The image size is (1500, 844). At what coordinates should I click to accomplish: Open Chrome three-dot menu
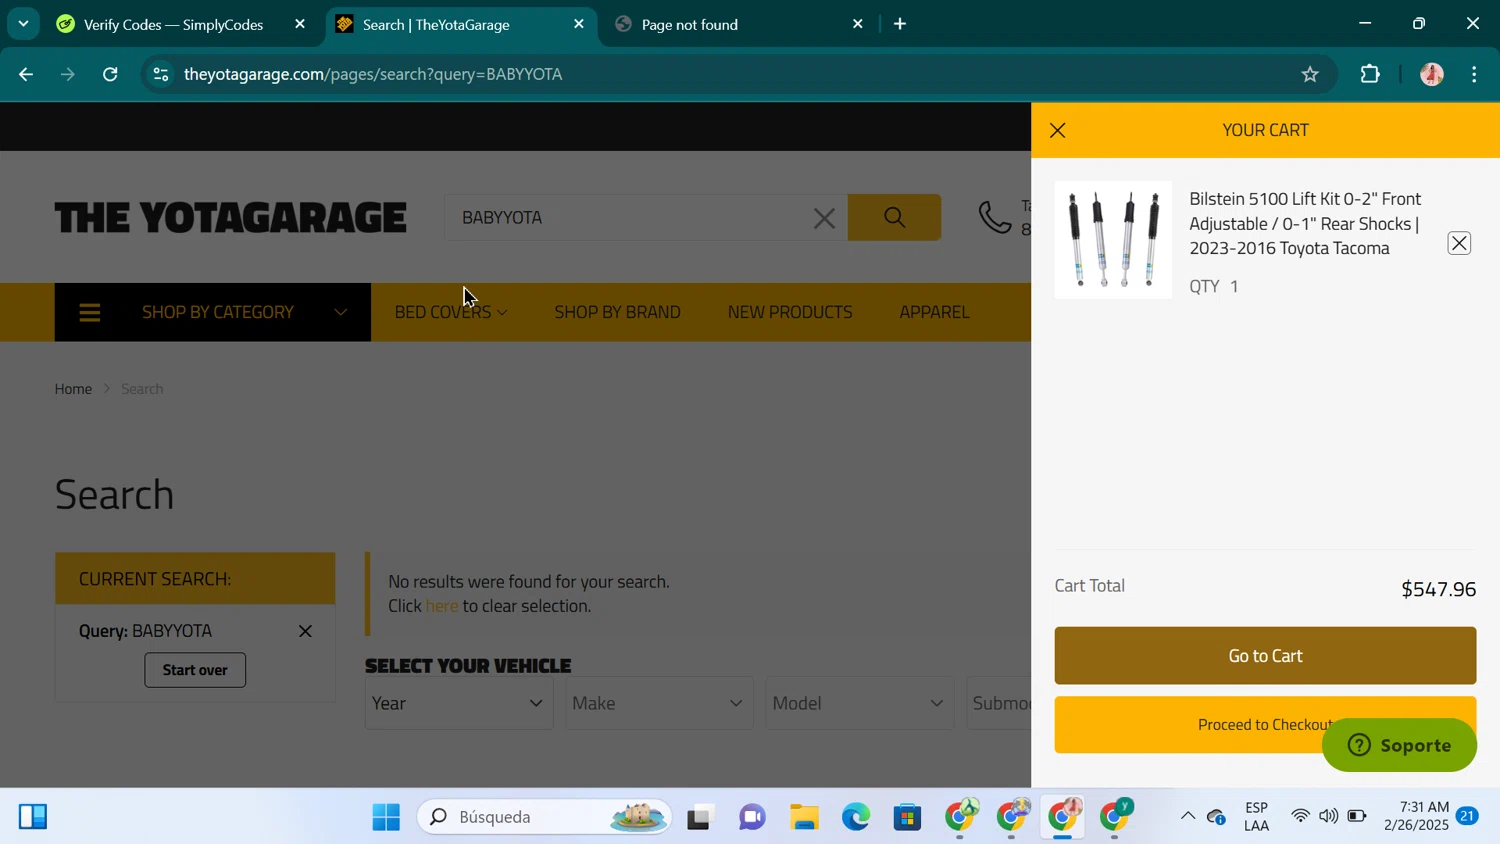1475,74
